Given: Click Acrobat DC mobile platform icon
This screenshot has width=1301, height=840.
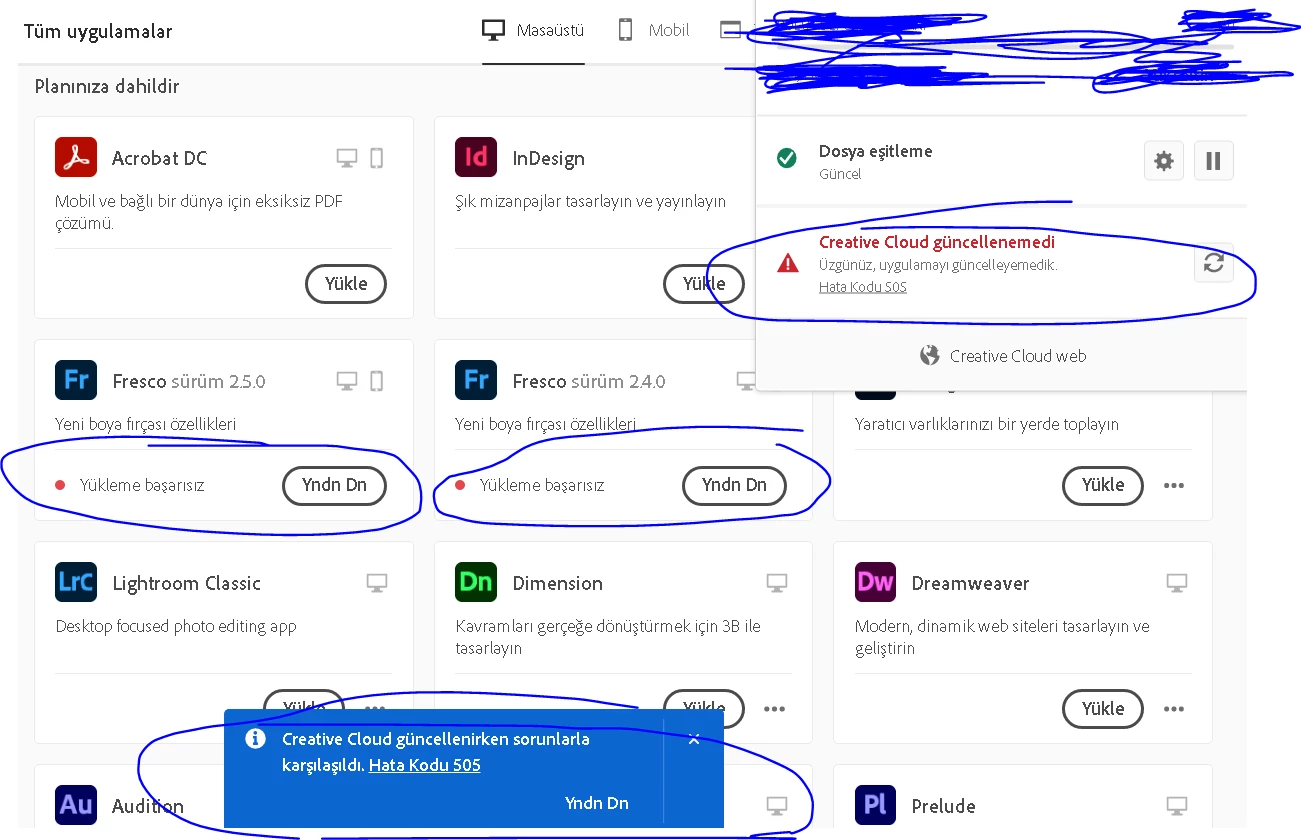Looking at the screenshot, I should [x=377, y=158].
